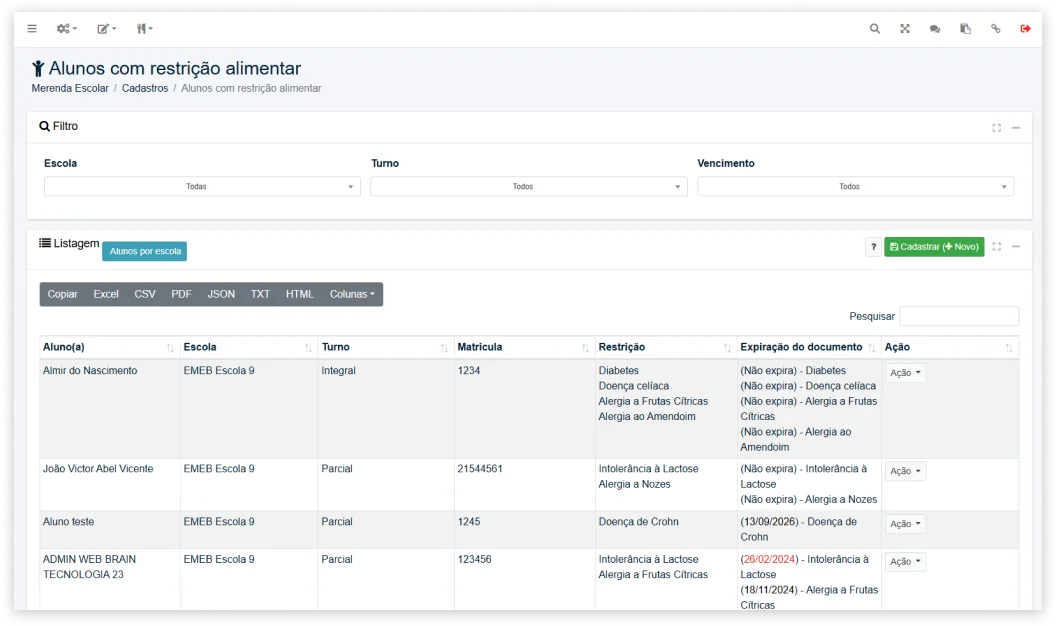This screenshot has height=626, width=1056.
Task: Open the pencil edit menu
Action: pyautogui.click(x=106, y=28)
